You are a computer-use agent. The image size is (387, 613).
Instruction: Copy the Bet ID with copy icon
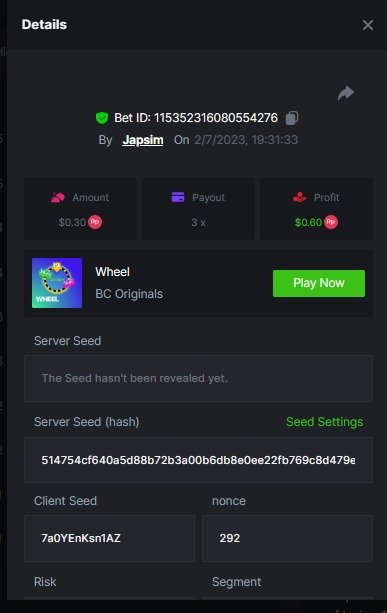point(292,118)
